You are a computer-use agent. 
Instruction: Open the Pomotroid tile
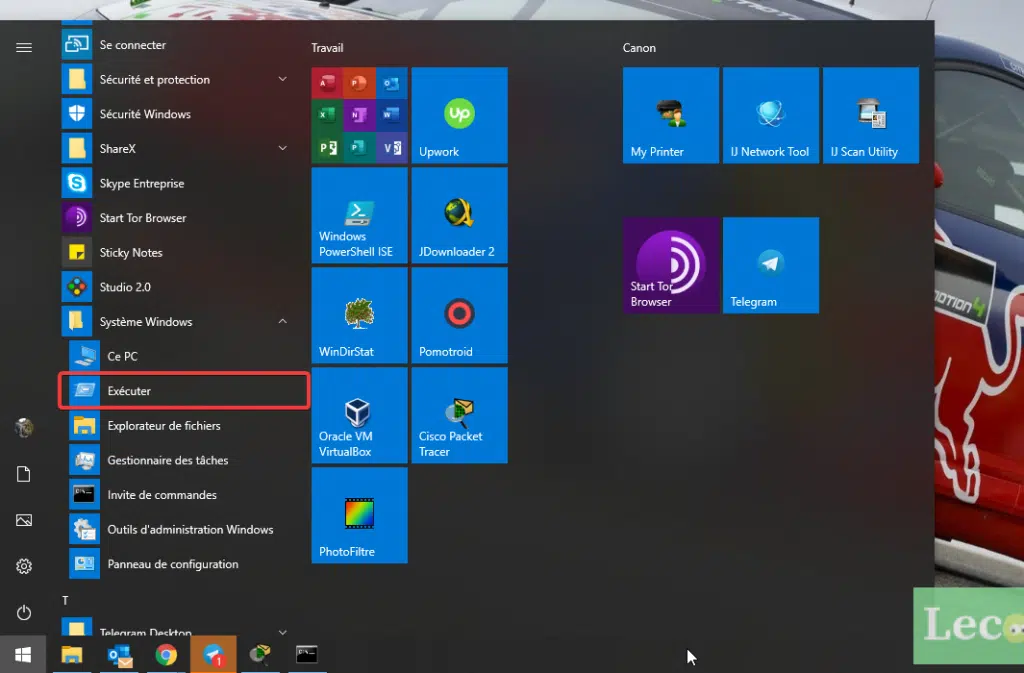coord(459,315)
